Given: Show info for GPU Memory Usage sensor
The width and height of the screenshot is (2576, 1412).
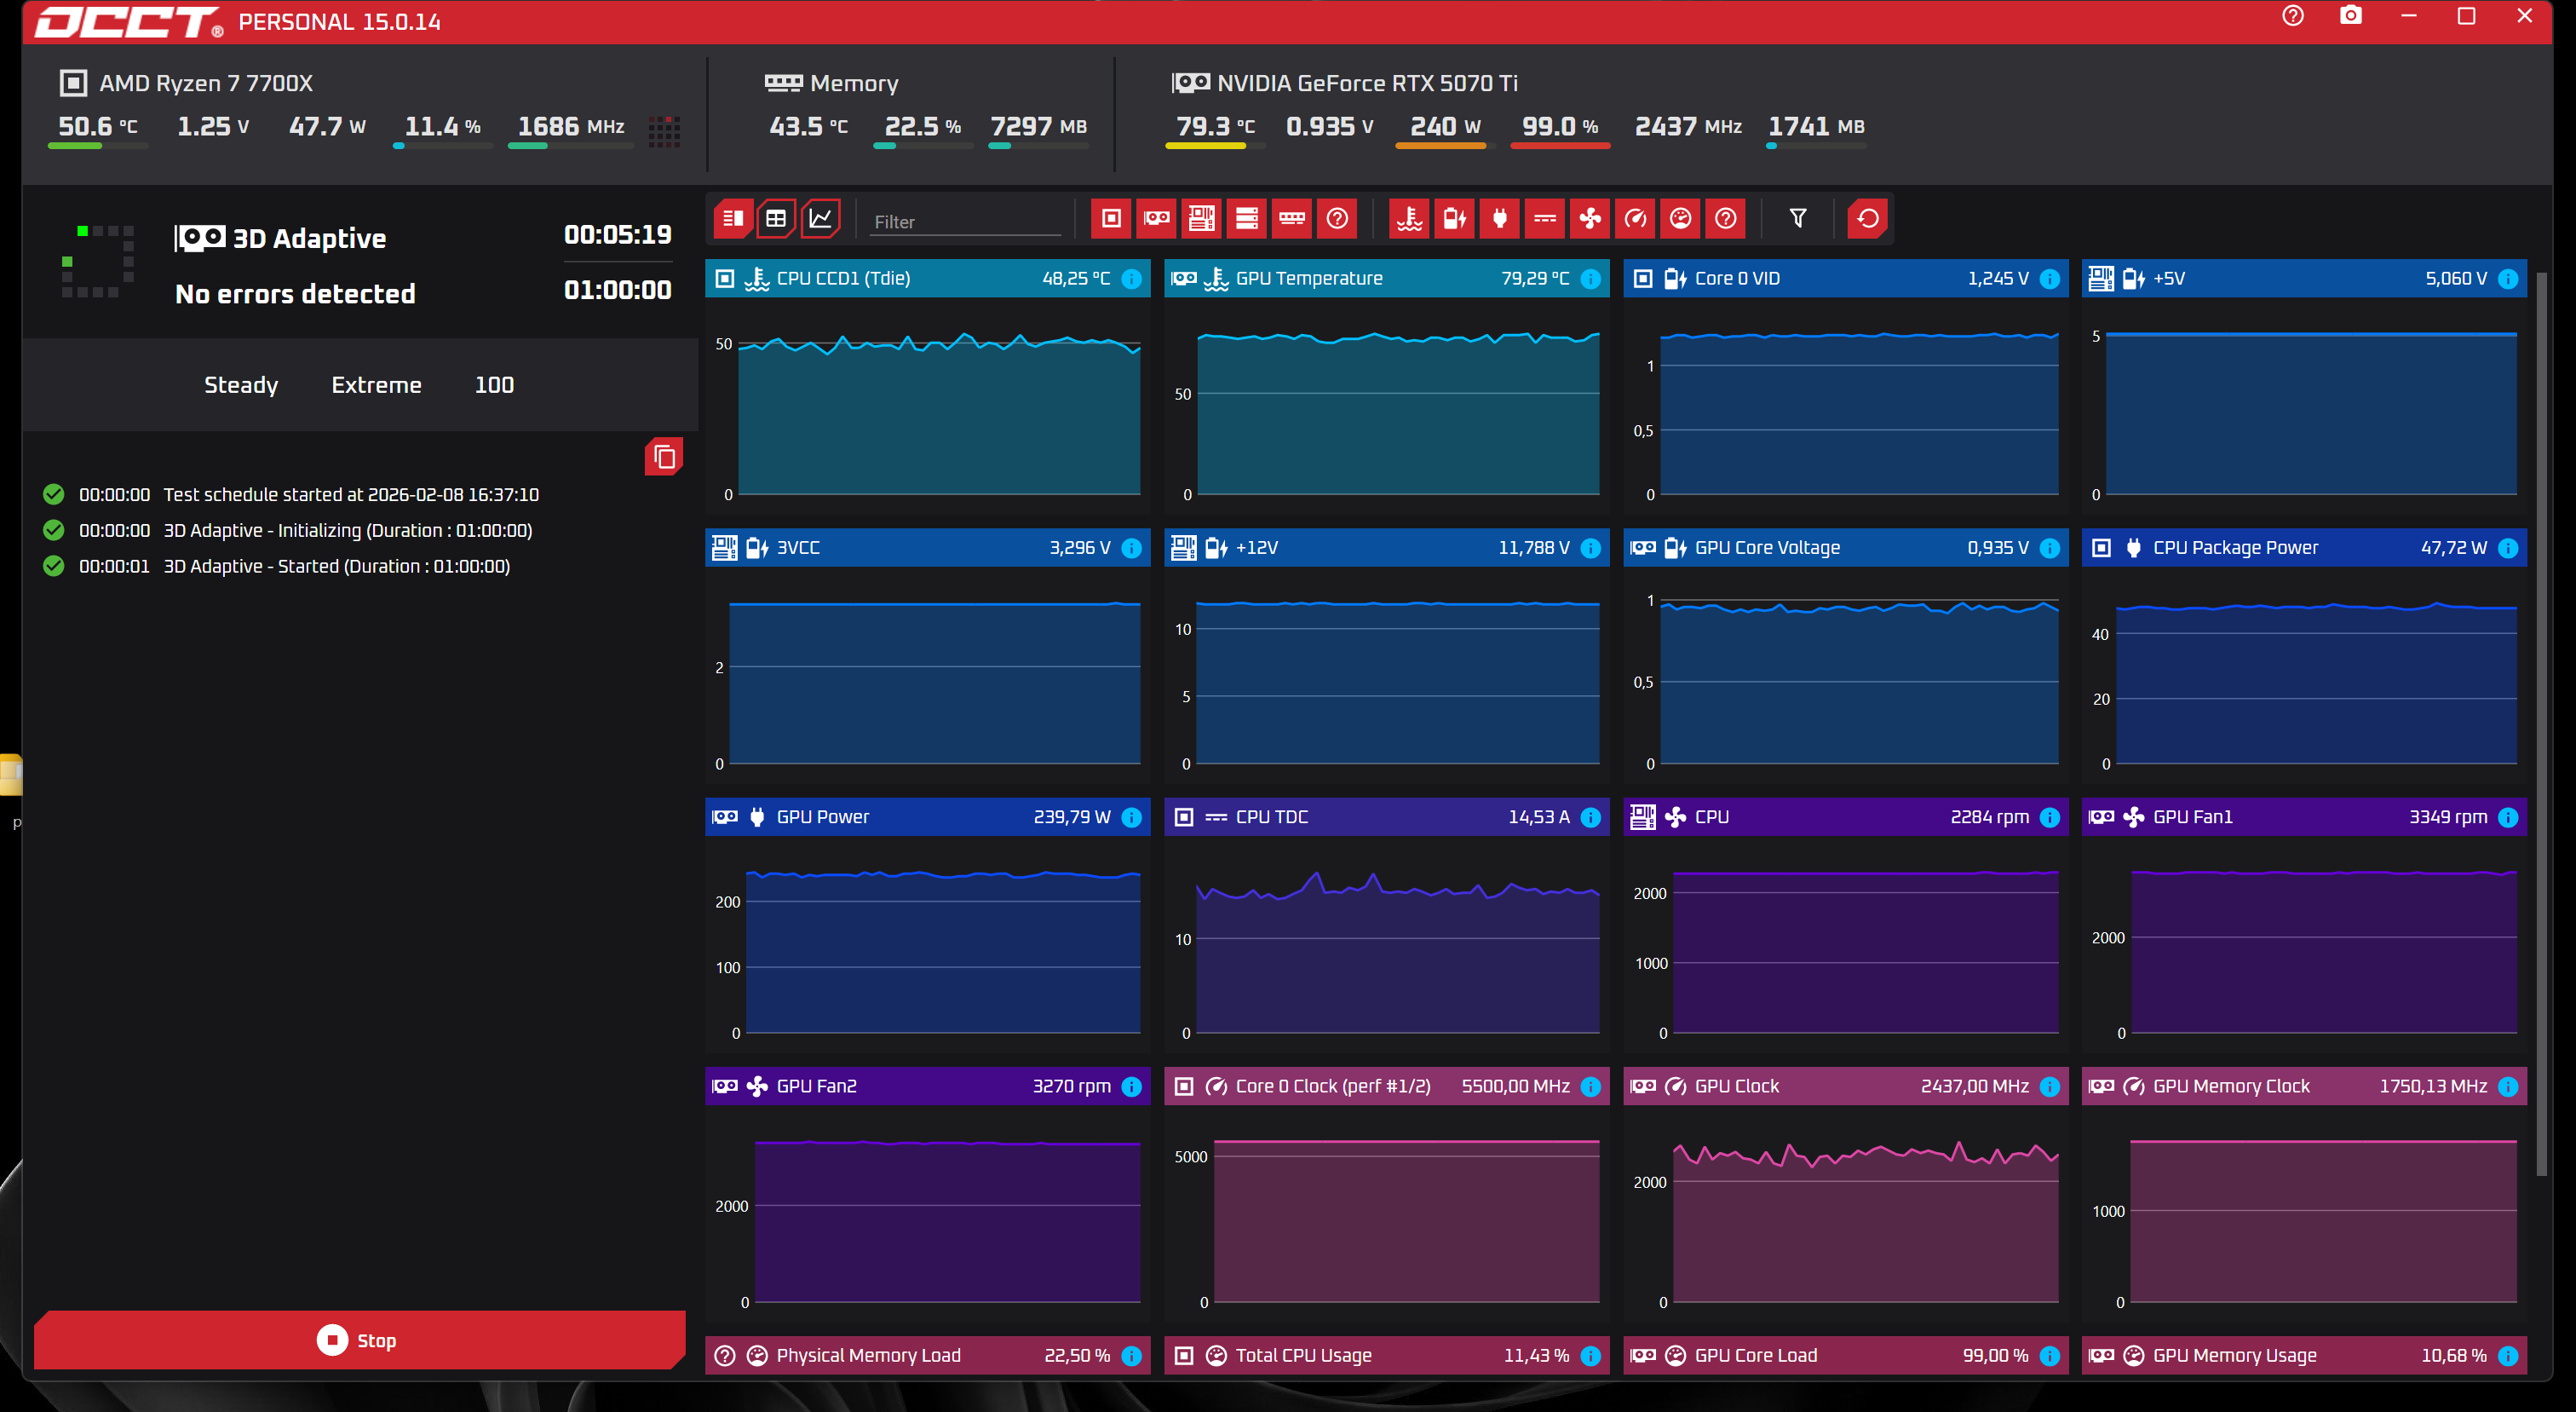Looking at the screenshot, I should [2508, 1355].
